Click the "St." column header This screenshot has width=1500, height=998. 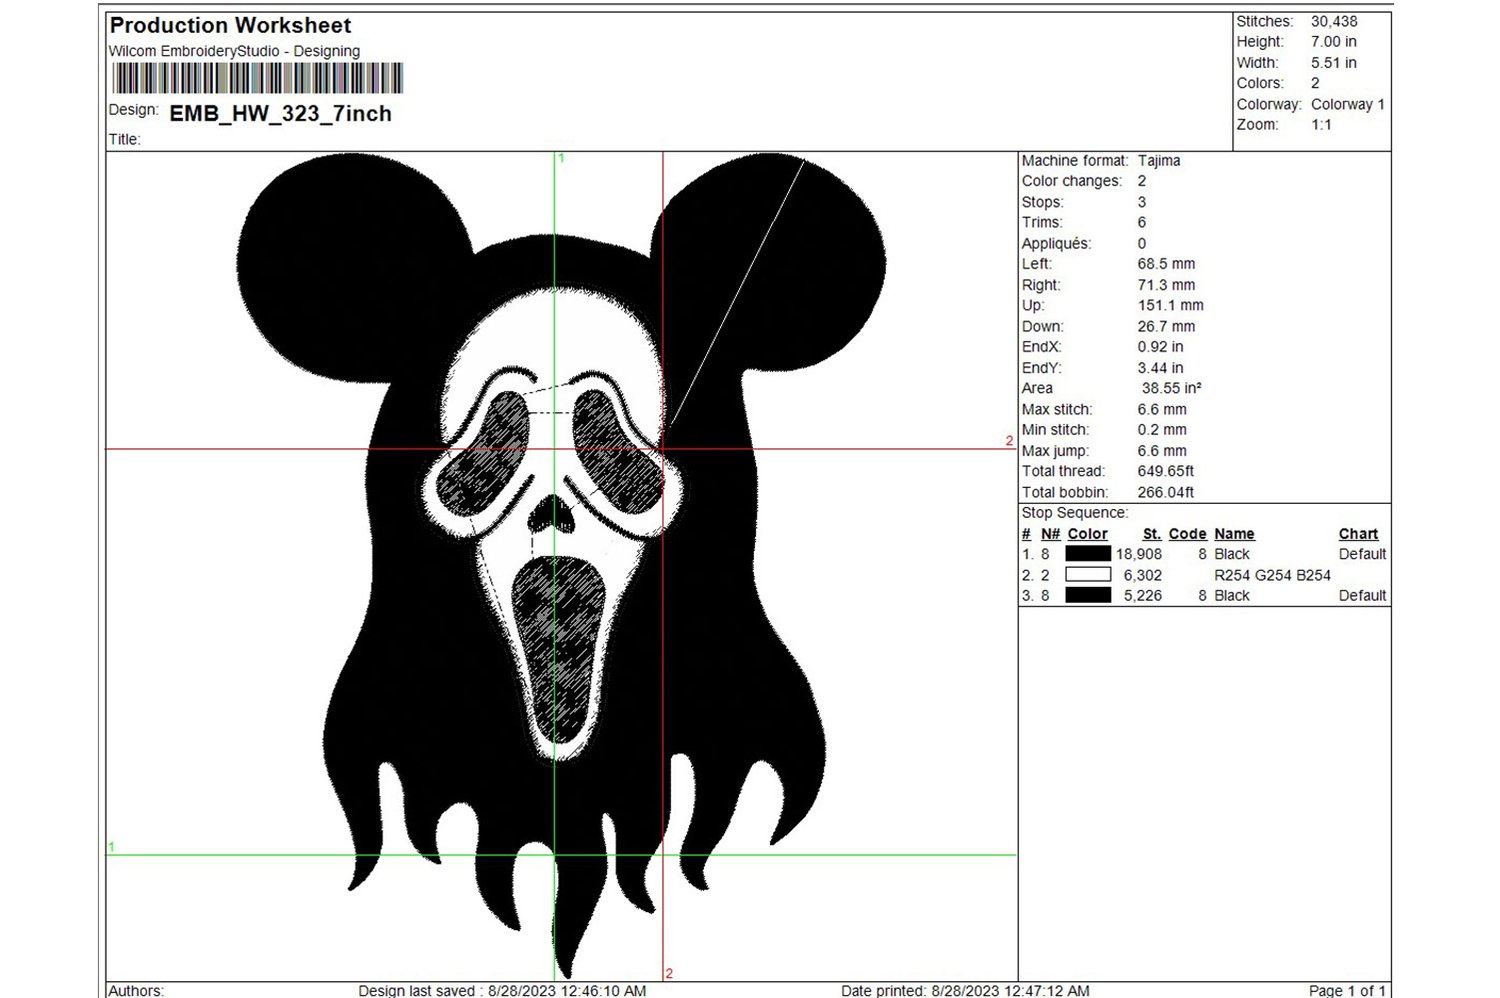(1152, 534)
